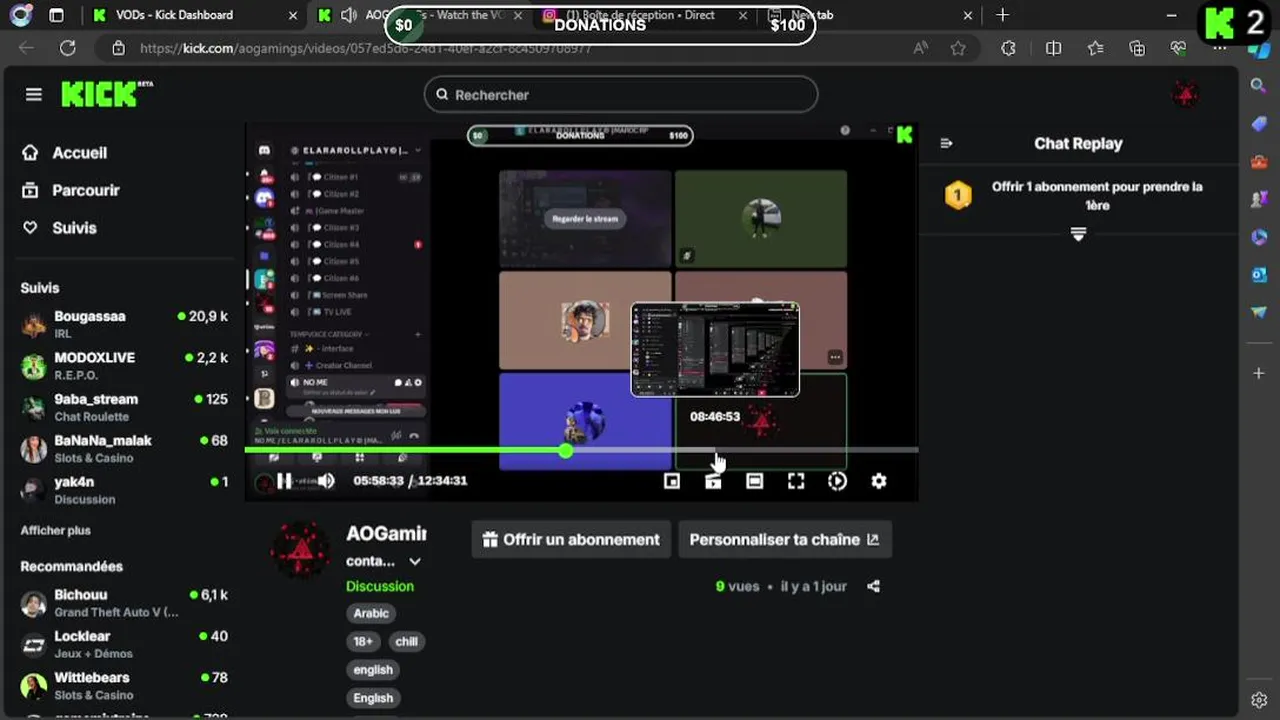Expand the channel description chevron
The height and width of the screenshot is (720, 1280).
[415, 562]
